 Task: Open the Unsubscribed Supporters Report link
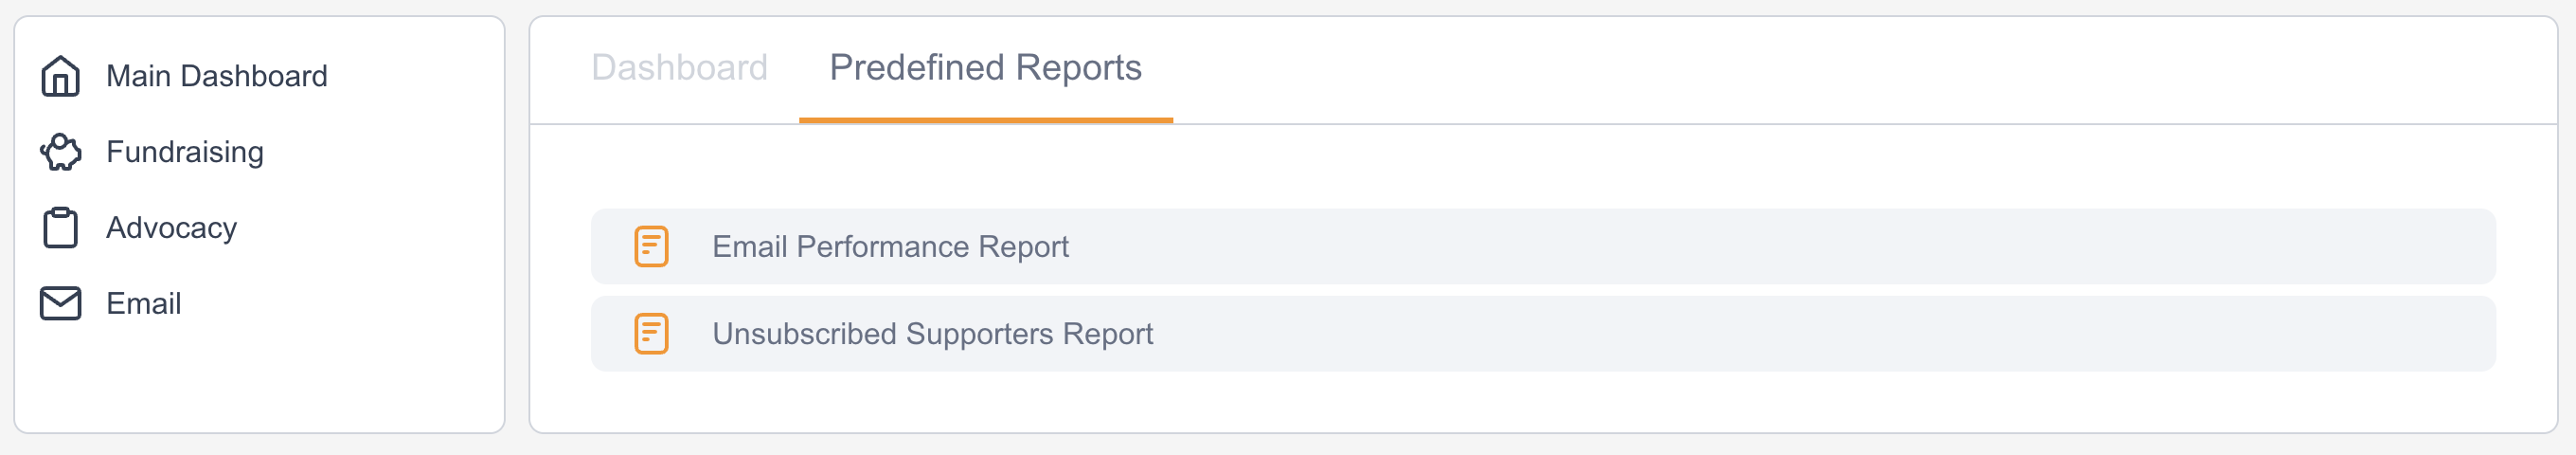coord(931,334)
